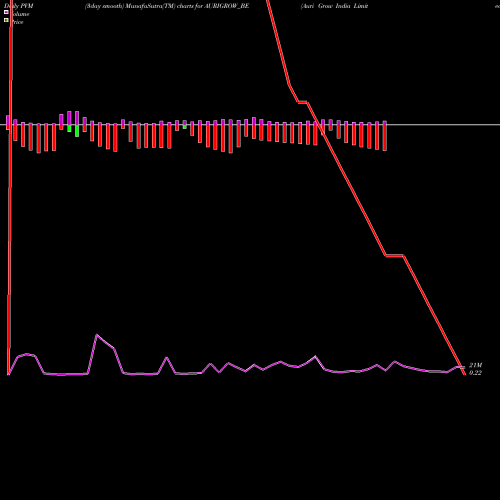The image size is (500, 500).
Task: Select the 'Price' legend label
Action: click(x=17, y=22)
